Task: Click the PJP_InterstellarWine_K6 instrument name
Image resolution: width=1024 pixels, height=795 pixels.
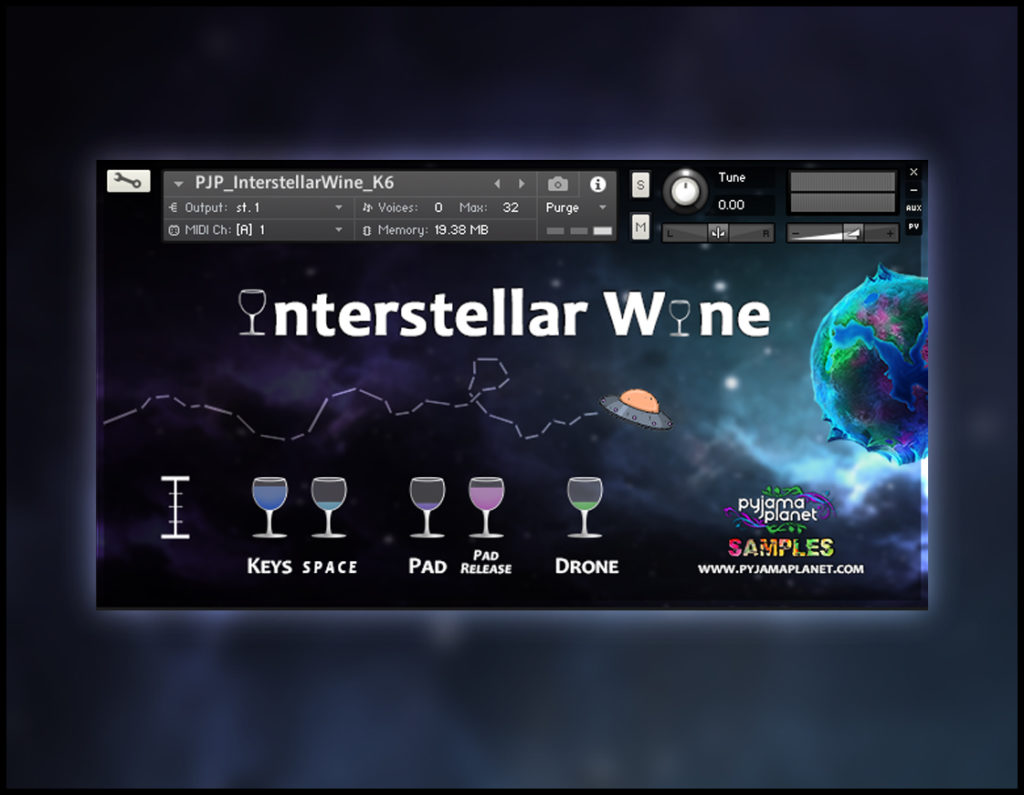Action: (x=295, y=183)
